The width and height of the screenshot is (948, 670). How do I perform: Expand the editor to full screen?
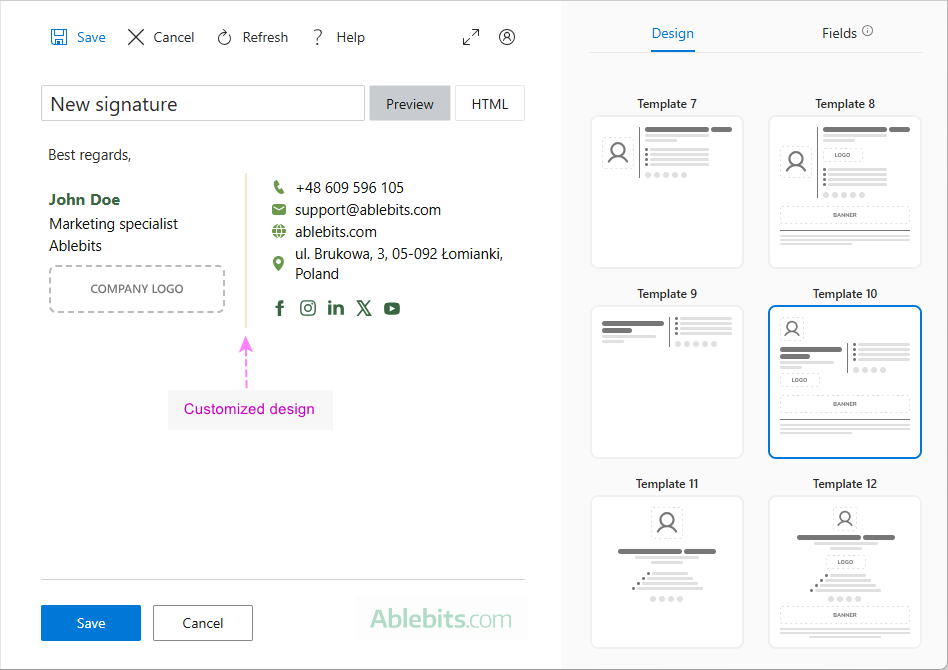pyautogui.click(x=471, y=36)
